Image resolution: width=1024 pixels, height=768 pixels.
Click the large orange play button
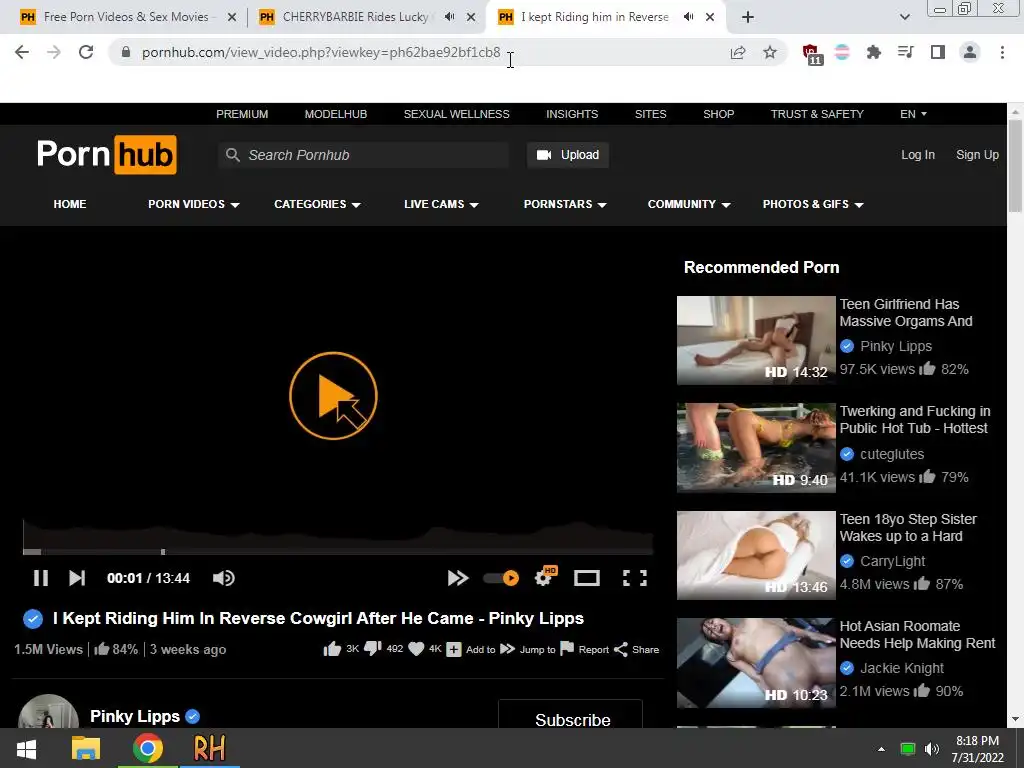[x=333, y=396]
